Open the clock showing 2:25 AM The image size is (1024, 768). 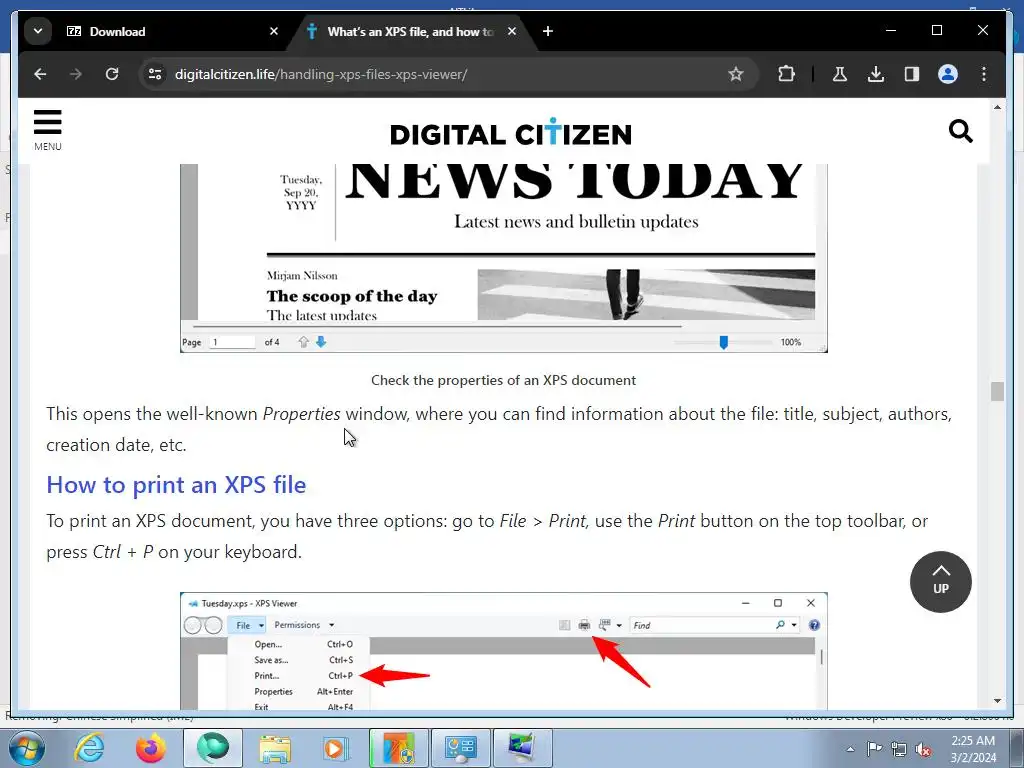pyautogui.click(x=973, y=748)
